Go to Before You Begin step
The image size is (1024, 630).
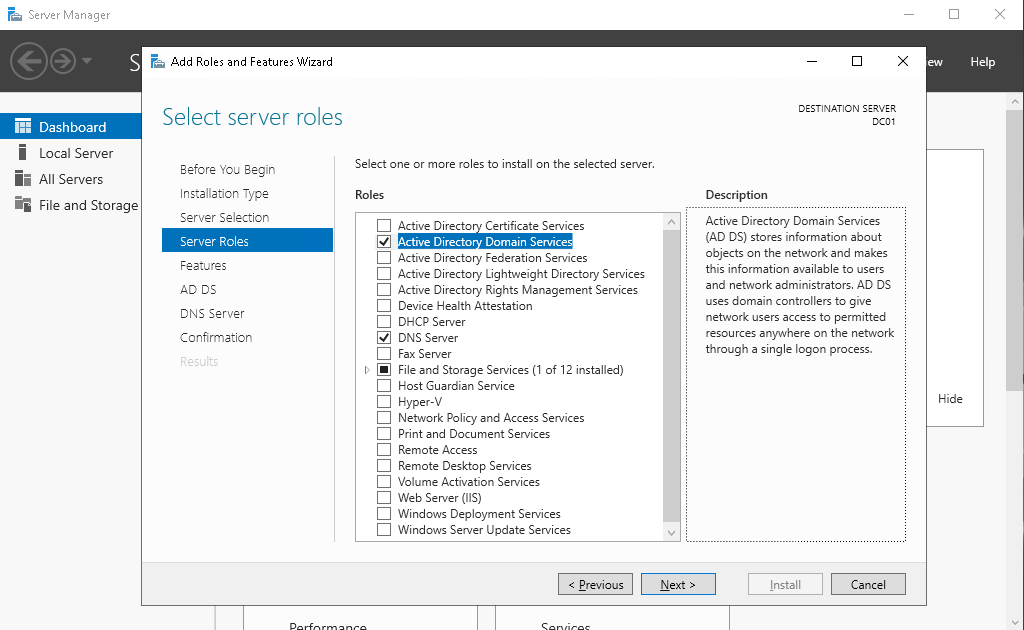click(x=227, y=170)
